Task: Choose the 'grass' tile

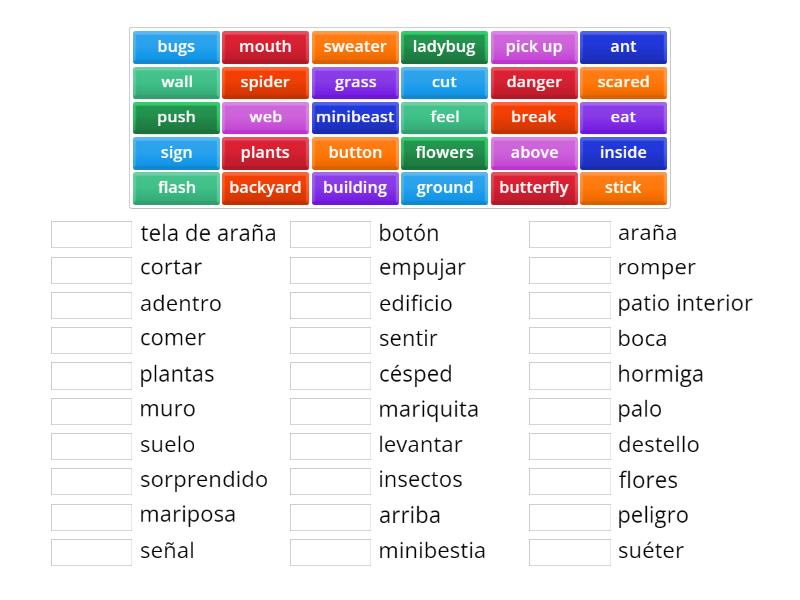Action: tap(355, 82)
